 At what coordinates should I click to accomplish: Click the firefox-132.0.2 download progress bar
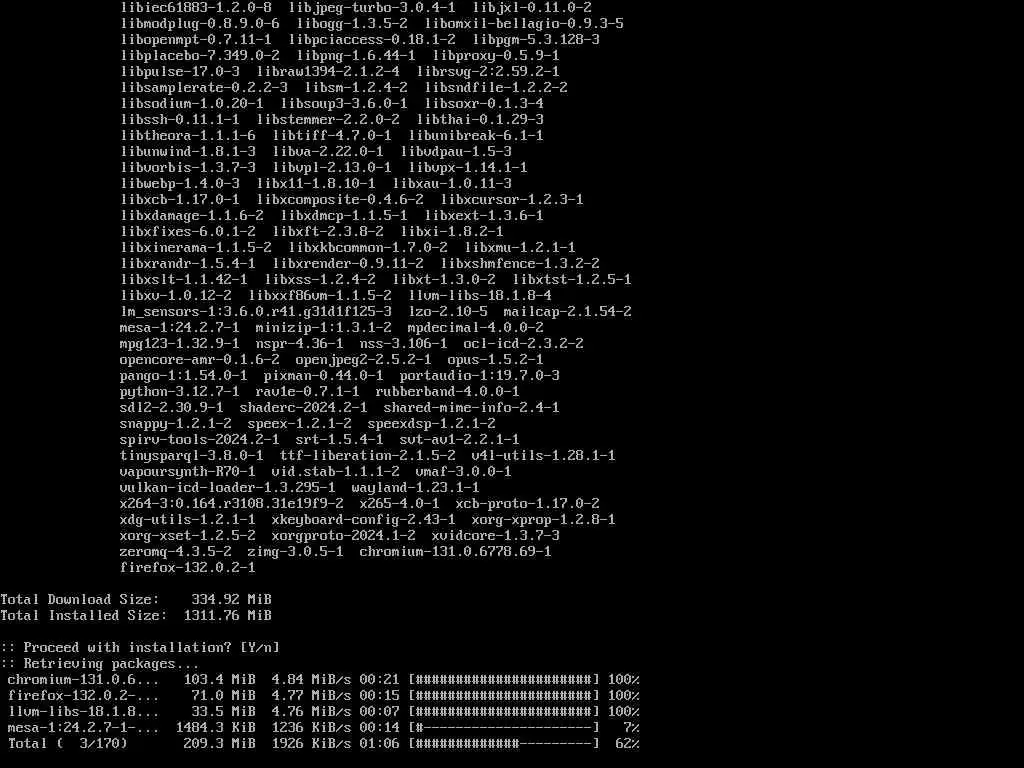(504, 696)
